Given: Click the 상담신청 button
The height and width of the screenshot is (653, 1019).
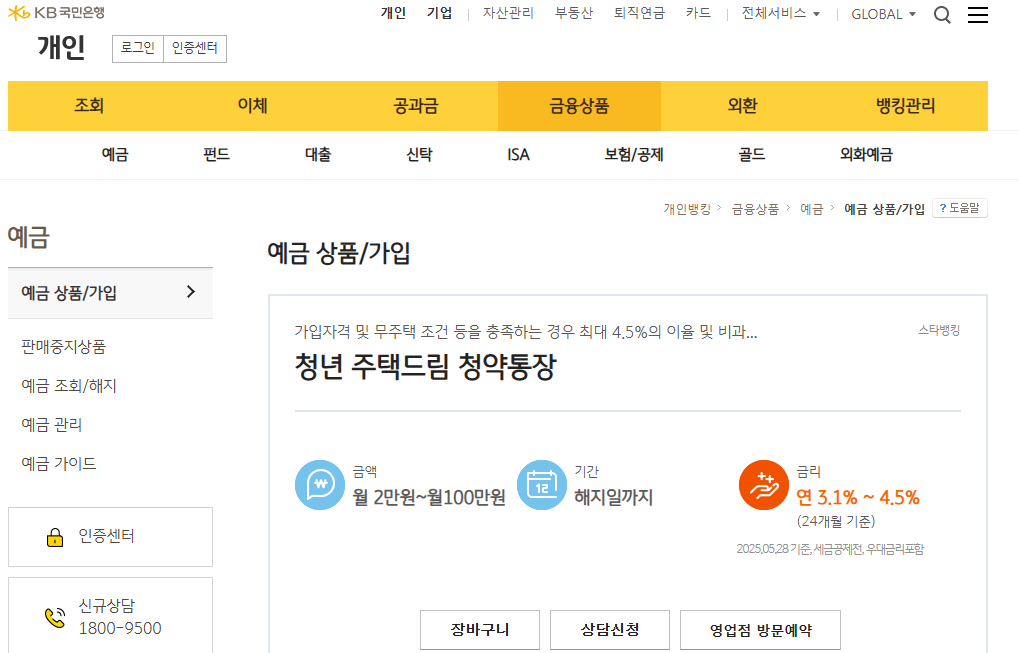Looking at the screenshot, I should coord(610,630).
